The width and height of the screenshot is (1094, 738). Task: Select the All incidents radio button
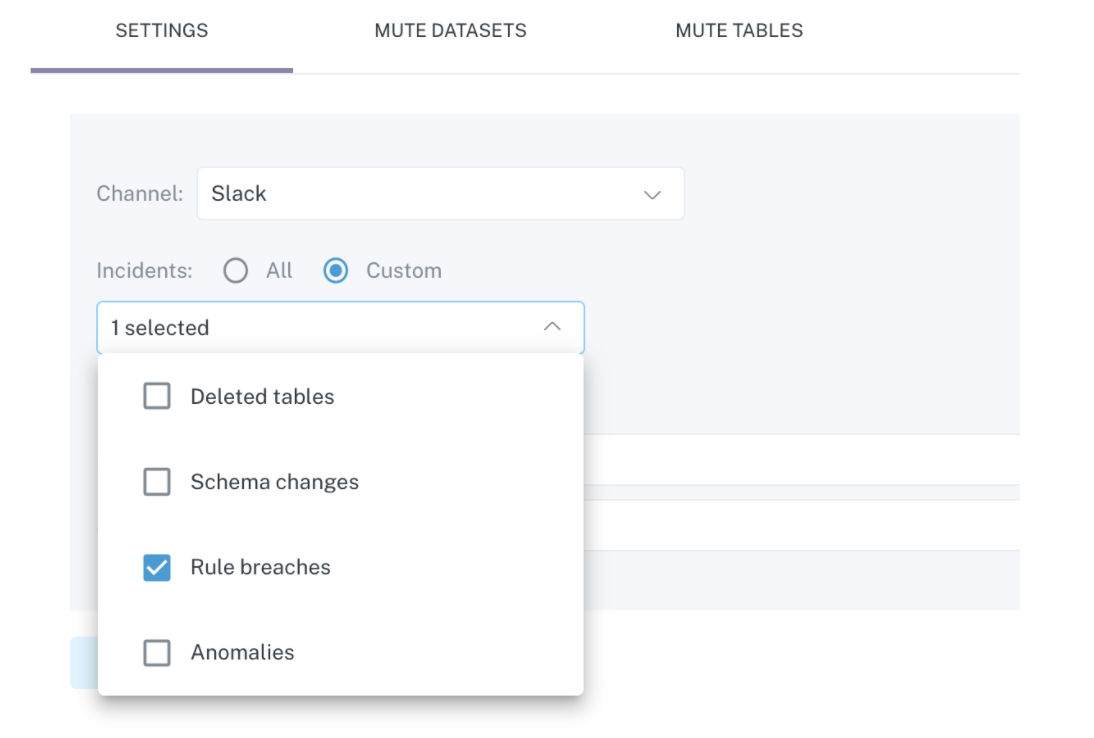coord(236,271)
